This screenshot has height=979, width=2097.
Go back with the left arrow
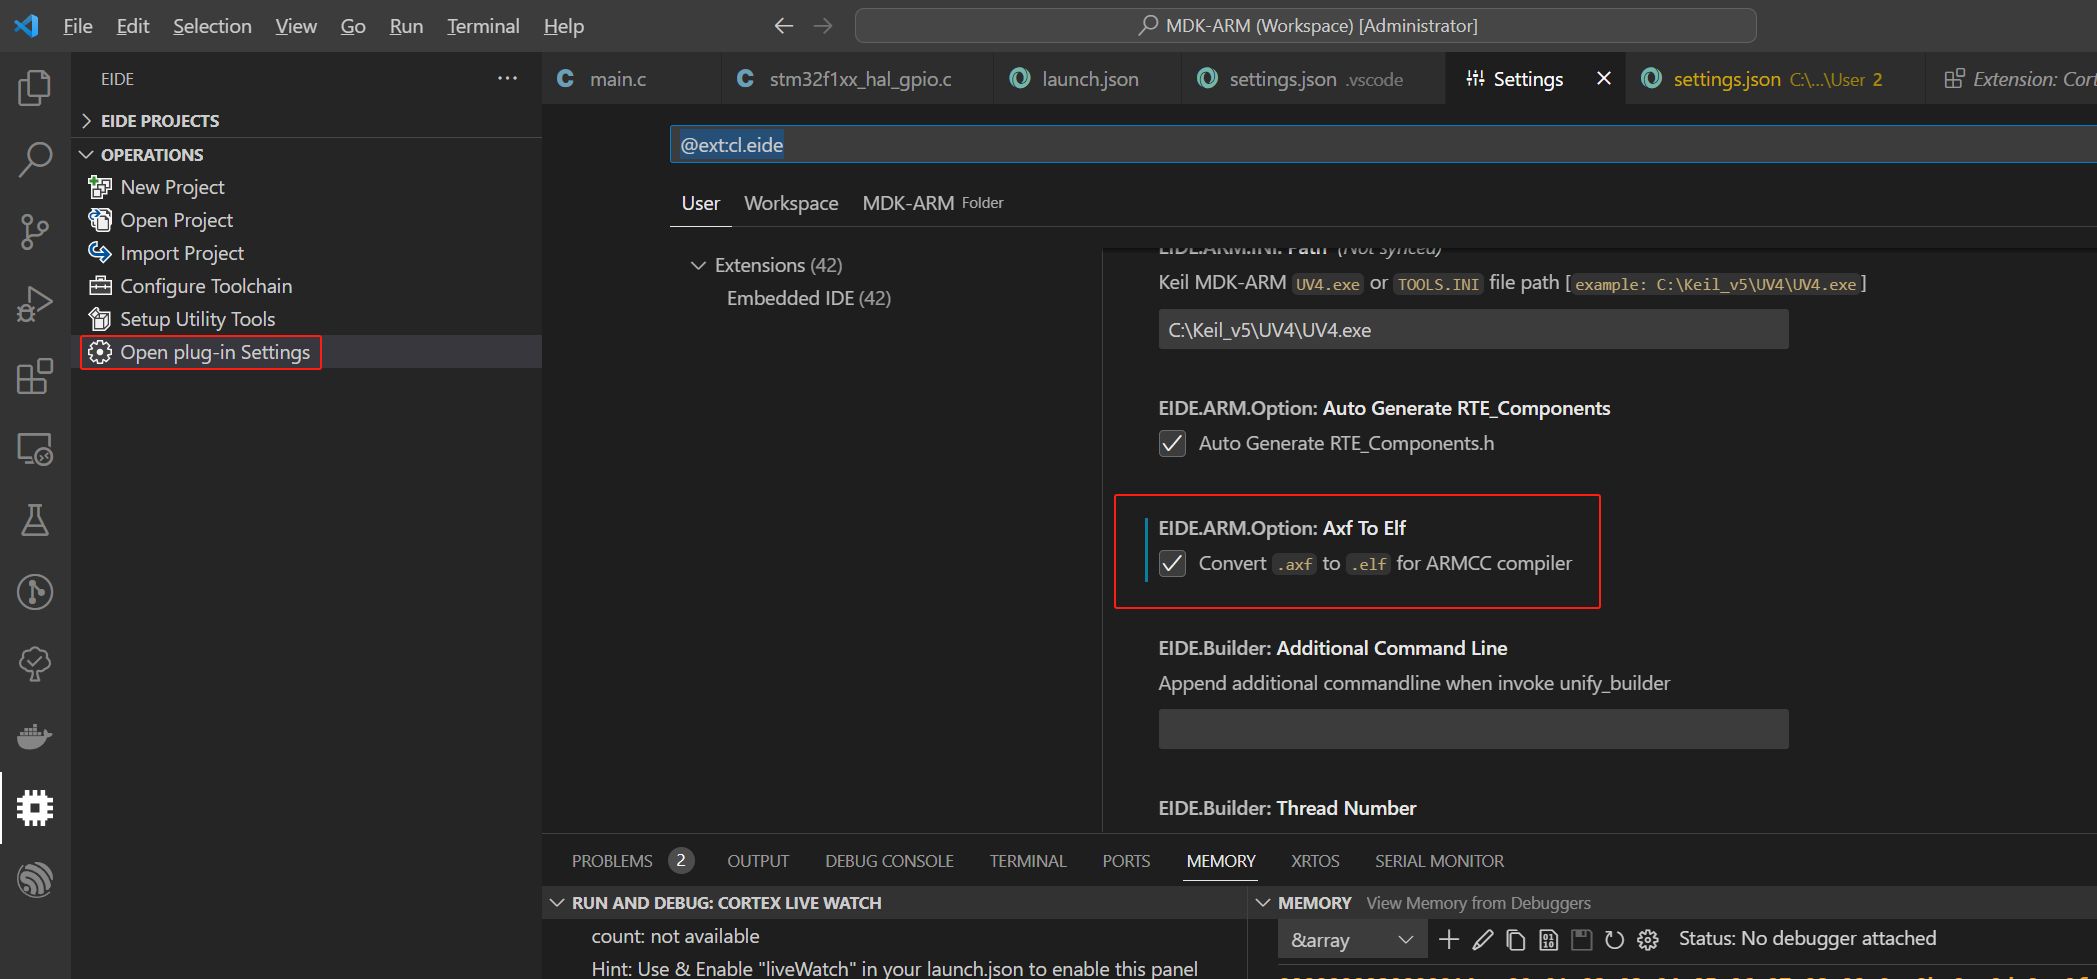[x=784, y=26]
